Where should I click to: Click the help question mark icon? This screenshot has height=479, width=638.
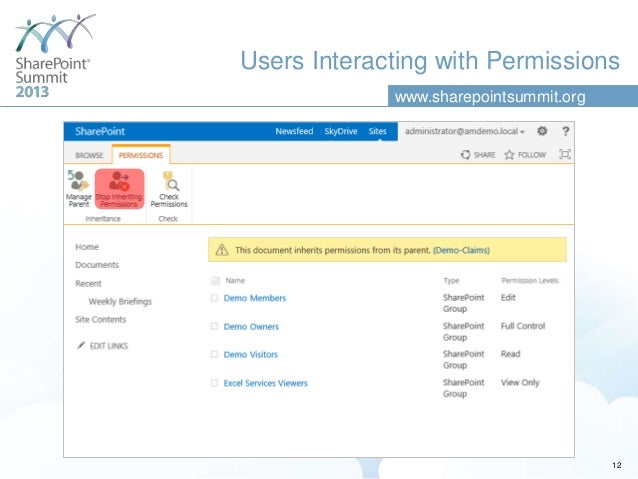coord(565,131)
